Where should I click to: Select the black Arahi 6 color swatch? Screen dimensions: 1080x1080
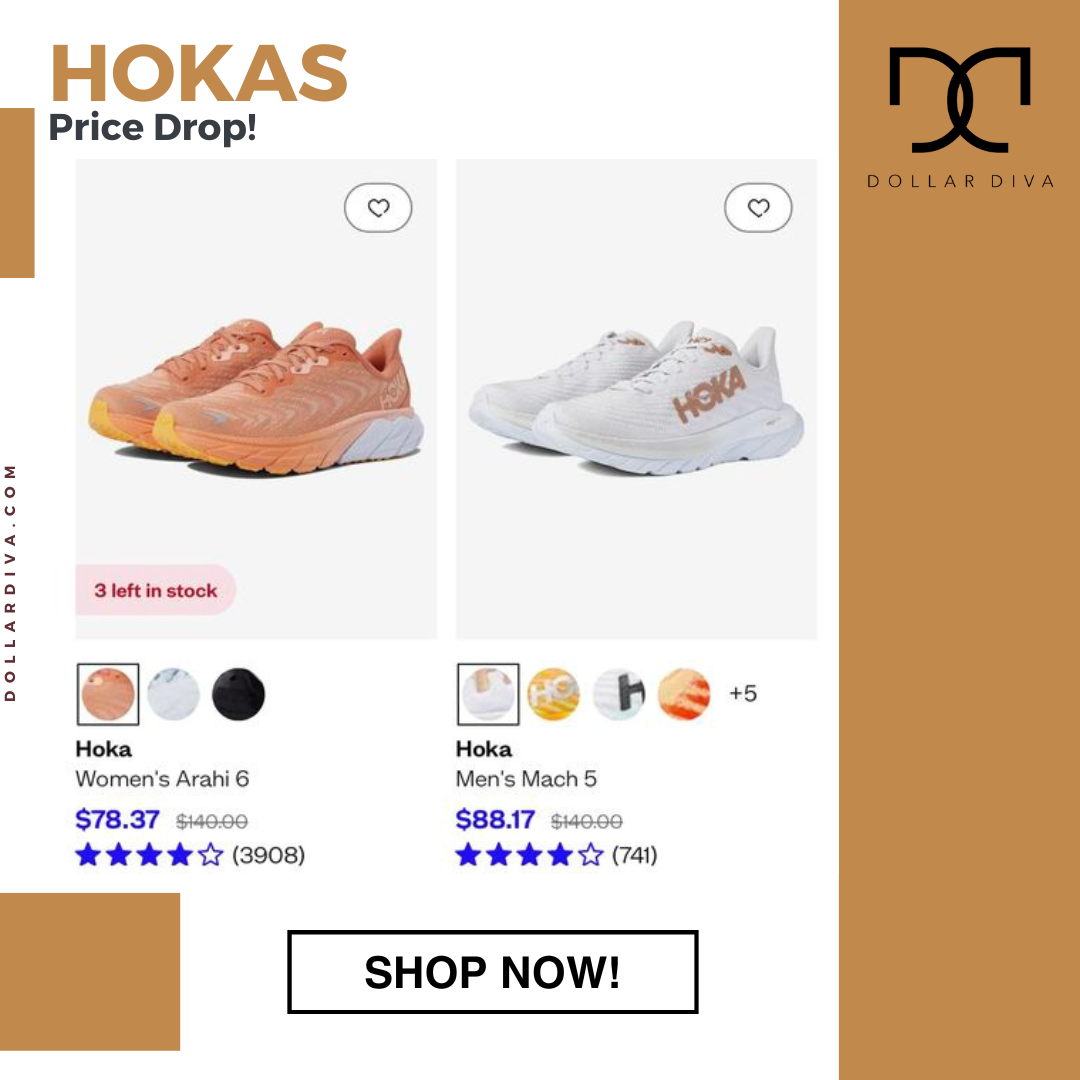[238, 694]
